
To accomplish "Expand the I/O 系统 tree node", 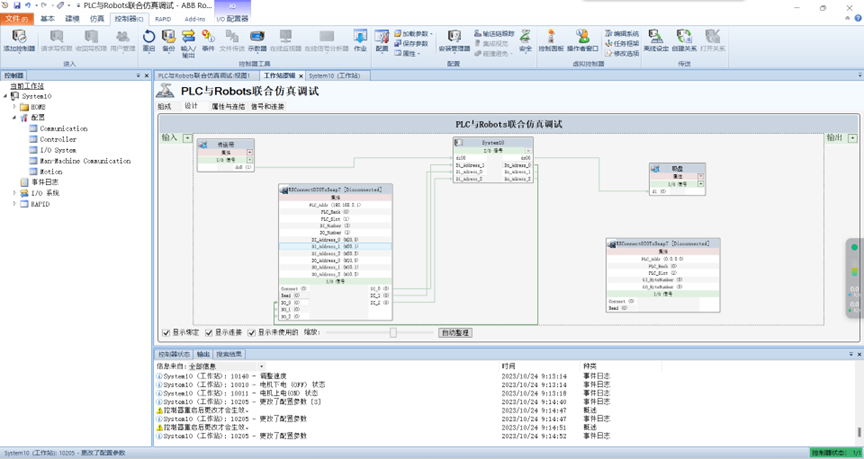I will 14,193.
